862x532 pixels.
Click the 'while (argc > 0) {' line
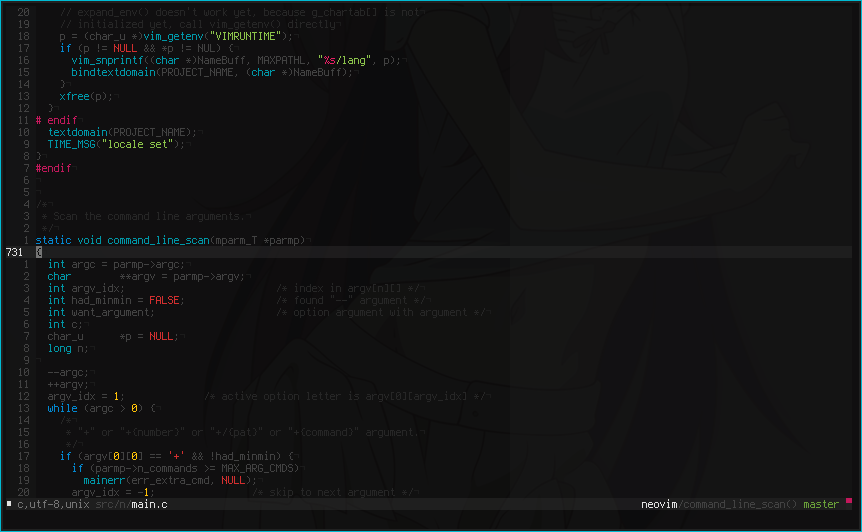coord(101,408)
